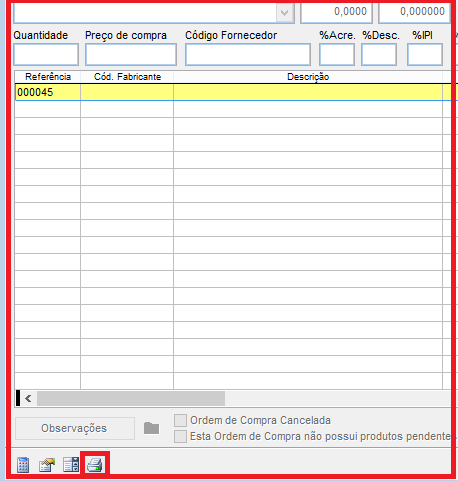Viewport: 458px width, 481px height.
Task: Click the Observações button
Action: coord(75,428)
